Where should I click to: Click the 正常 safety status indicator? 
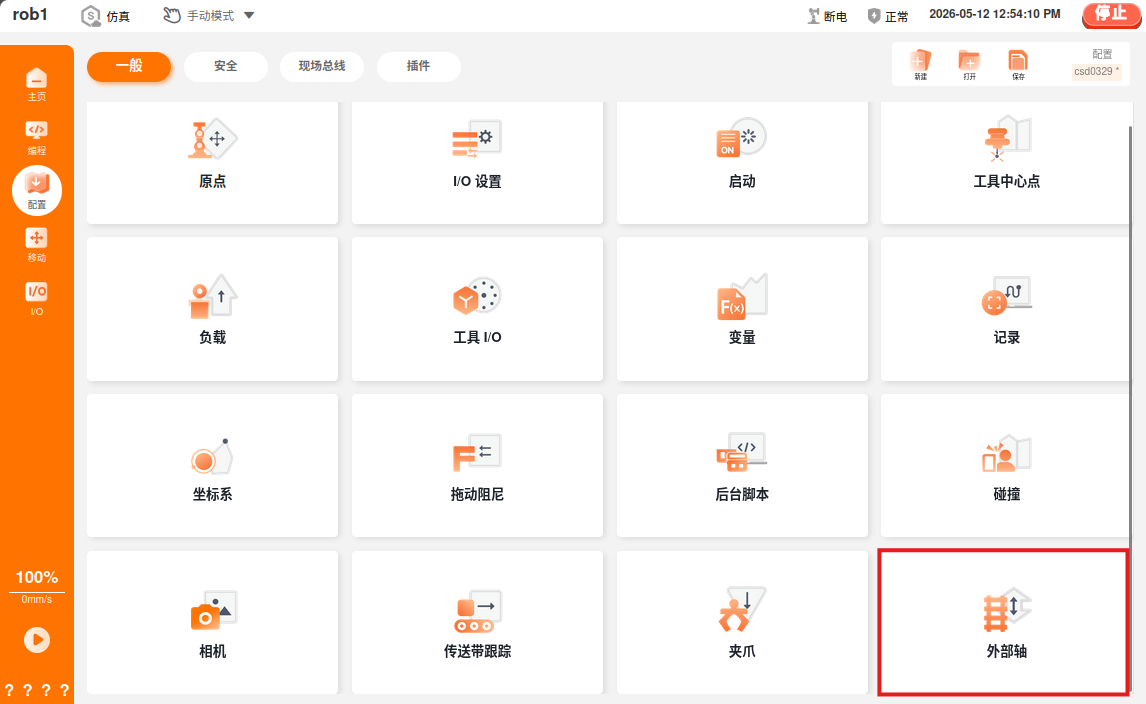(x=887, y=16)
